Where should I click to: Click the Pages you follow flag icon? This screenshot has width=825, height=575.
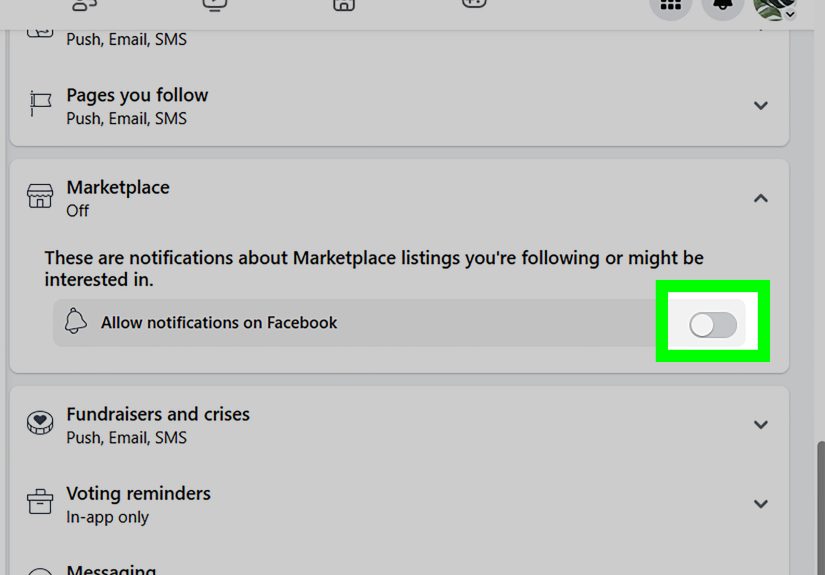40,103
